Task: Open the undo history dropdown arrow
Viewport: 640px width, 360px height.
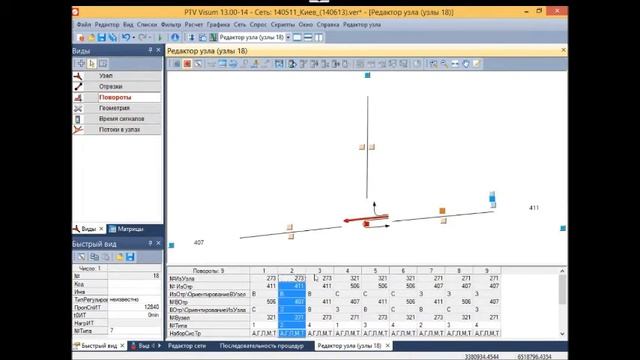Action: (x=133, y=38)
